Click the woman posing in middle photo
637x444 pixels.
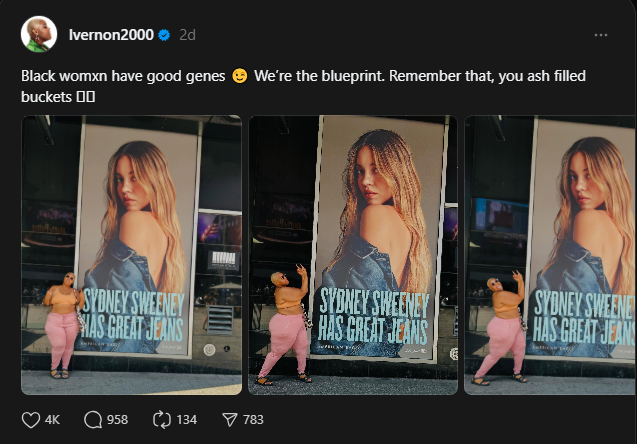point(286,324)
